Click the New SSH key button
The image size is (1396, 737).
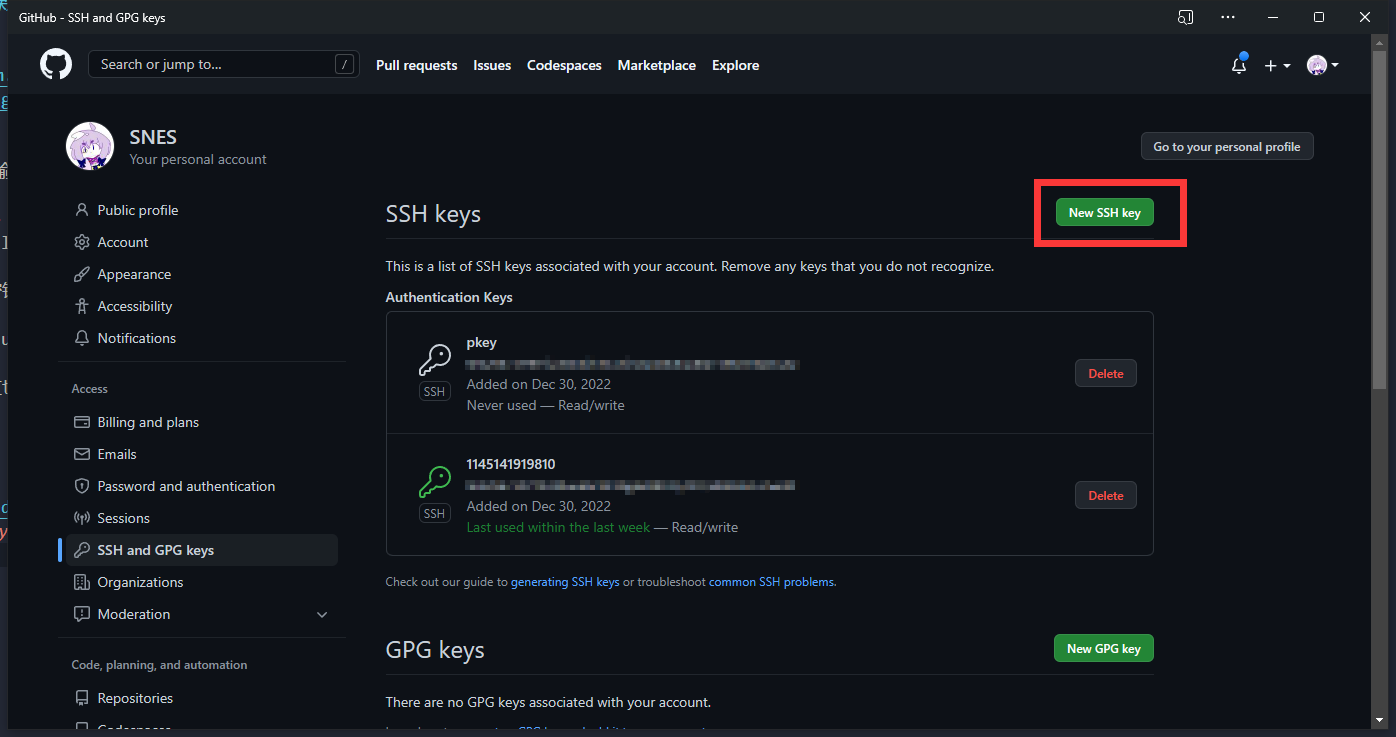[1104, 212]
